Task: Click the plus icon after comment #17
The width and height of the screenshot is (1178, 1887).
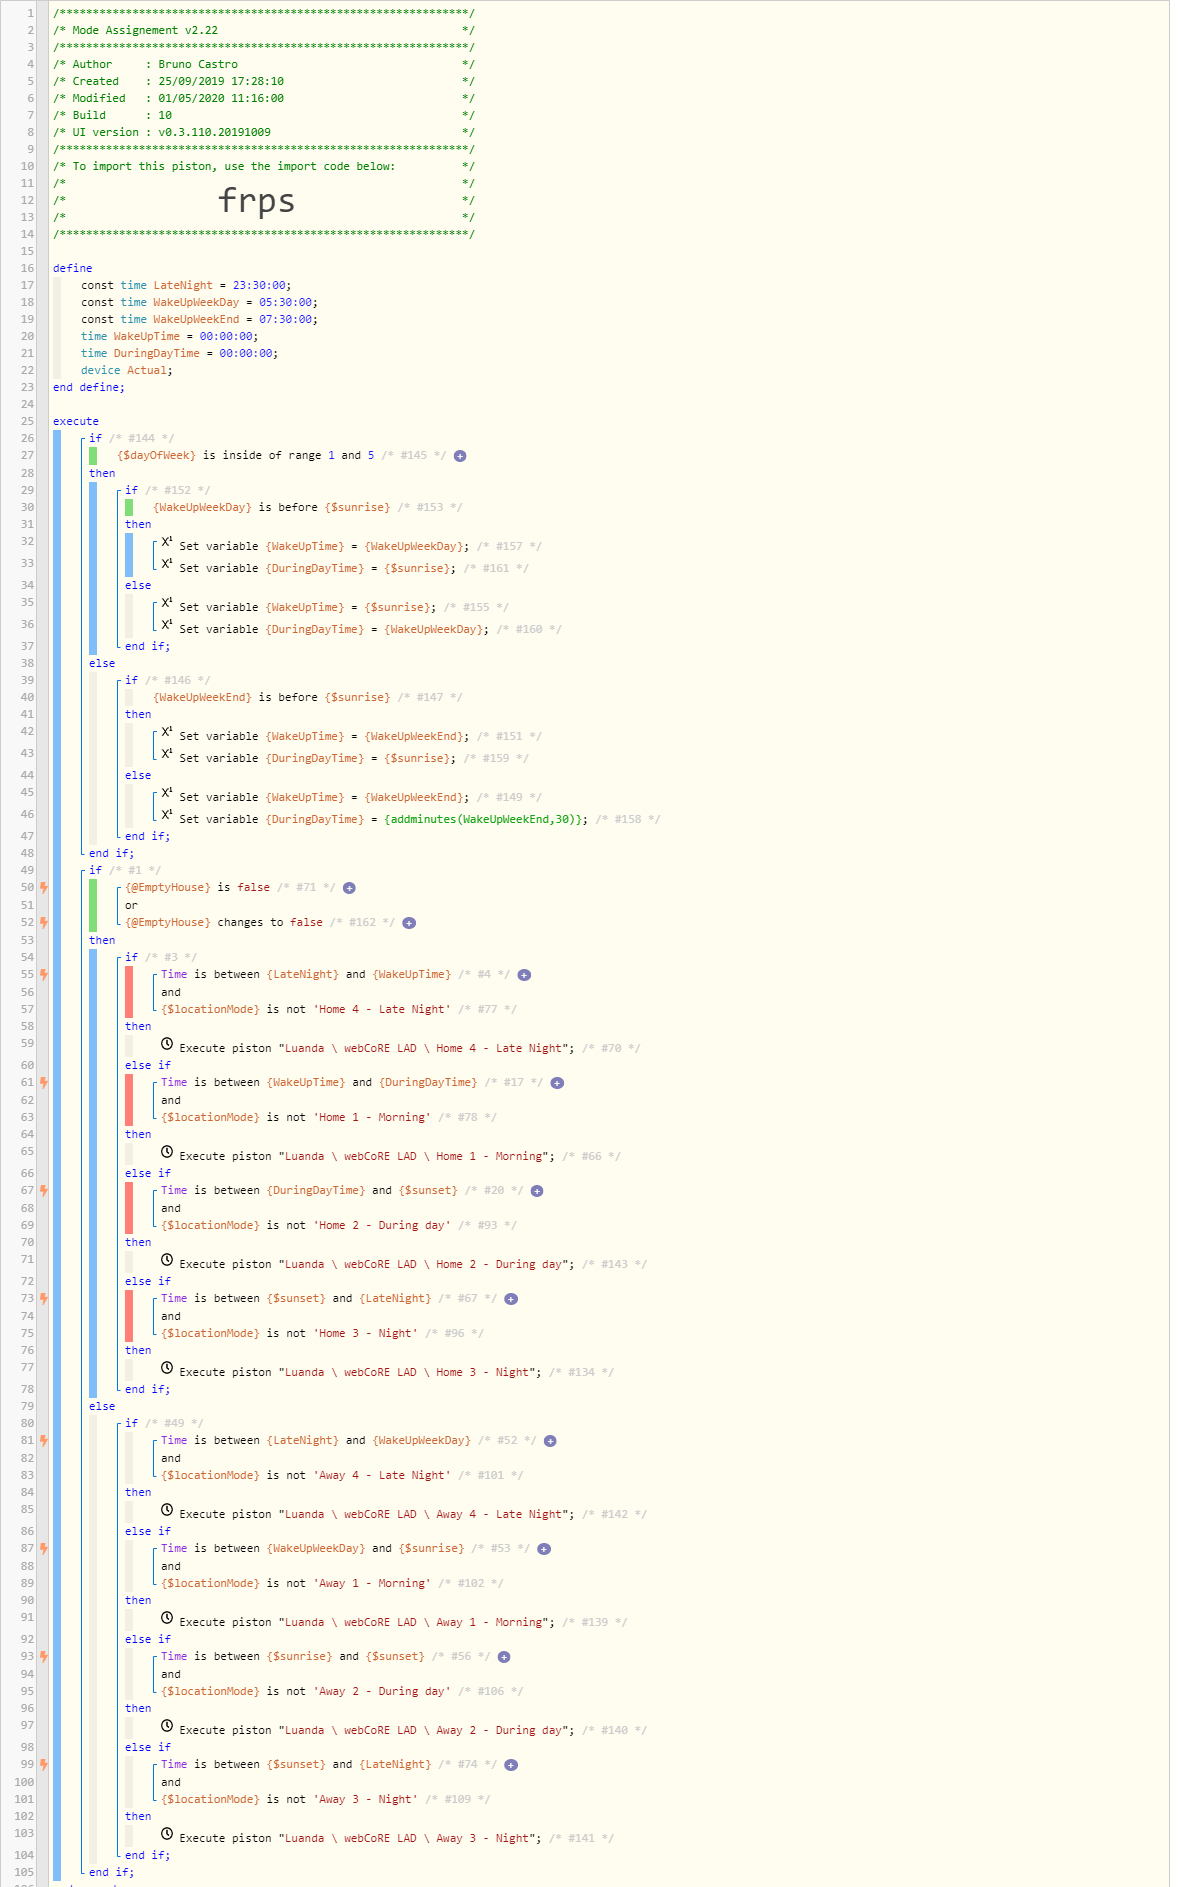Action: (557, 1083)
